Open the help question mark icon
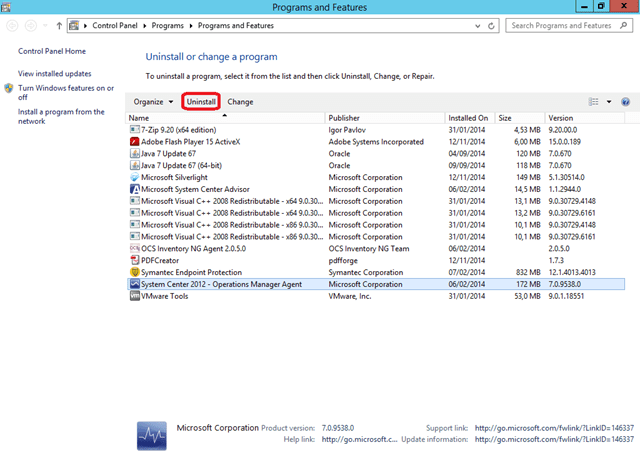This screenshot has height=455, width=640. tap(625, 102)
